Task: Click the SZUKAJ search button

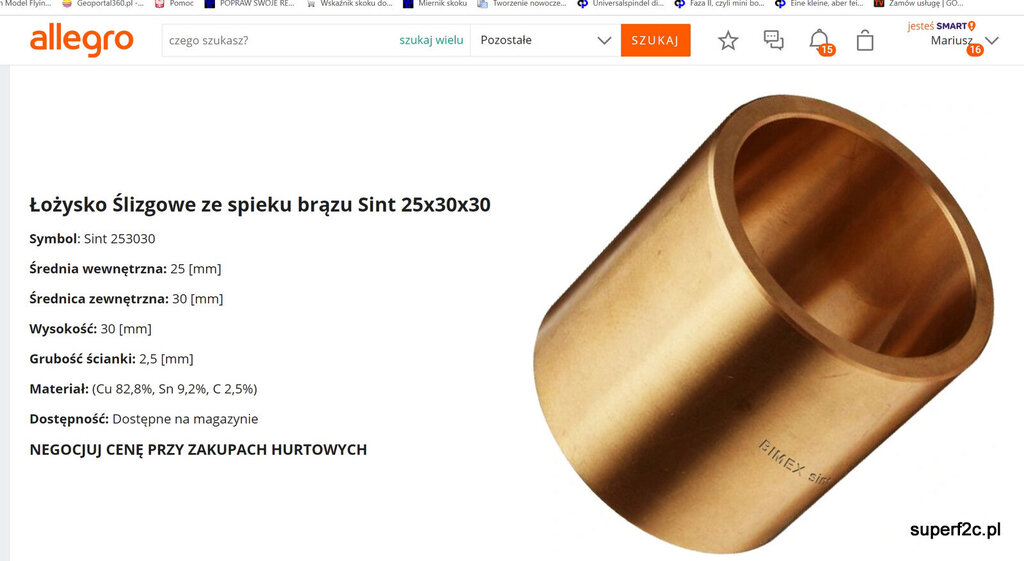Action: pos(655,40)
